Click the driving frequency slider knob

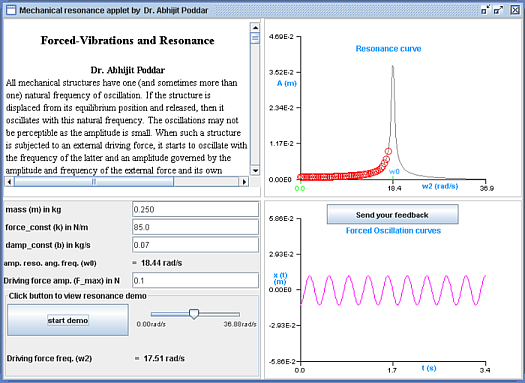(x=194, y=314)
